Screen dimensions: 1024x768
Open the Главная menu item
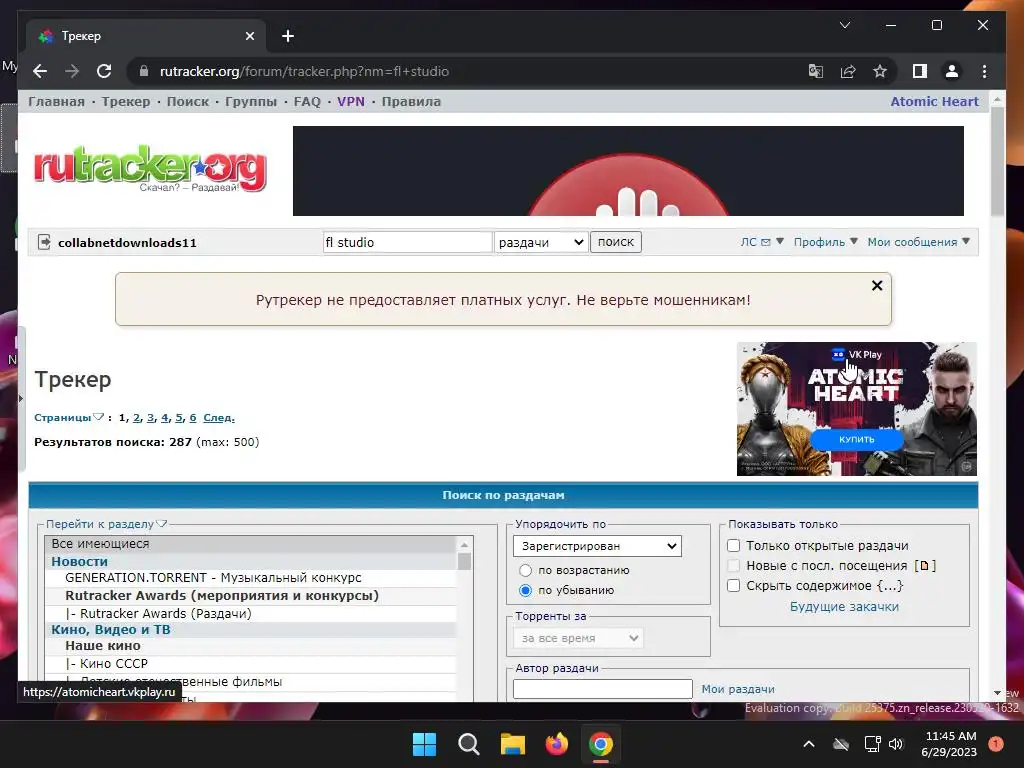[x=56, y=101]
